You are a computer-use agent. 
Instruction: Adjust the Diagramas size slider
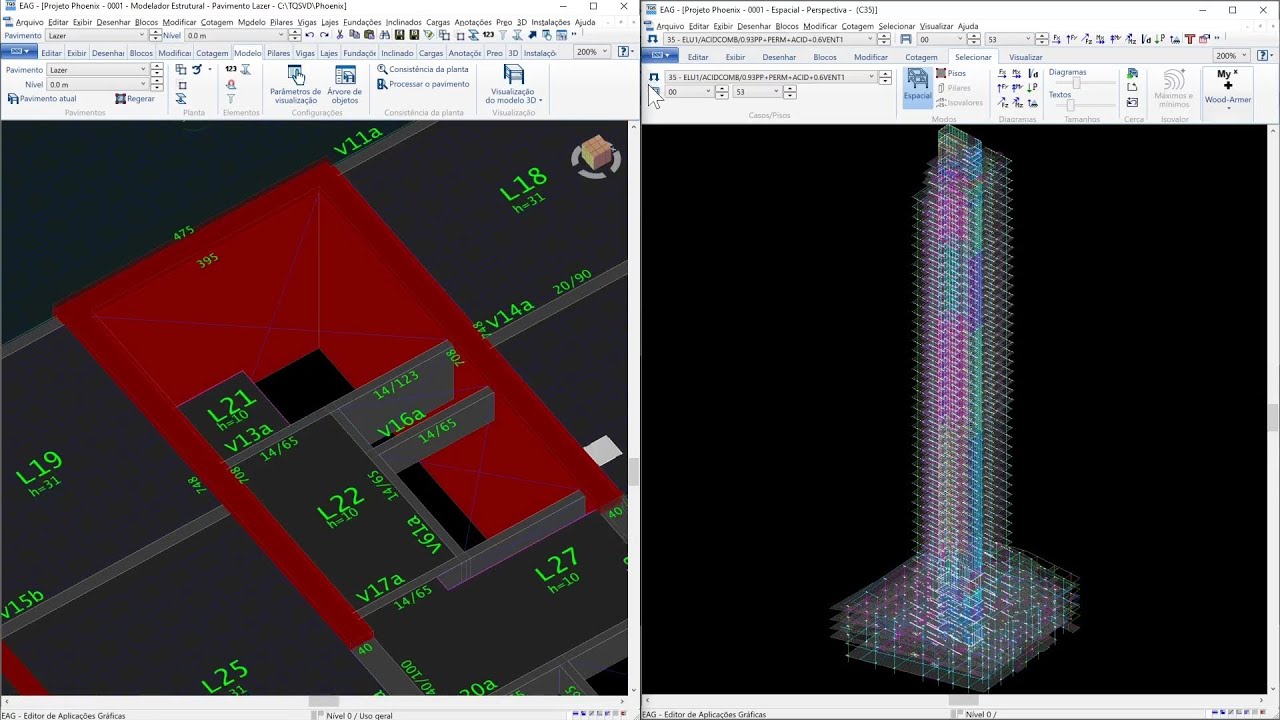point(1076,82)
